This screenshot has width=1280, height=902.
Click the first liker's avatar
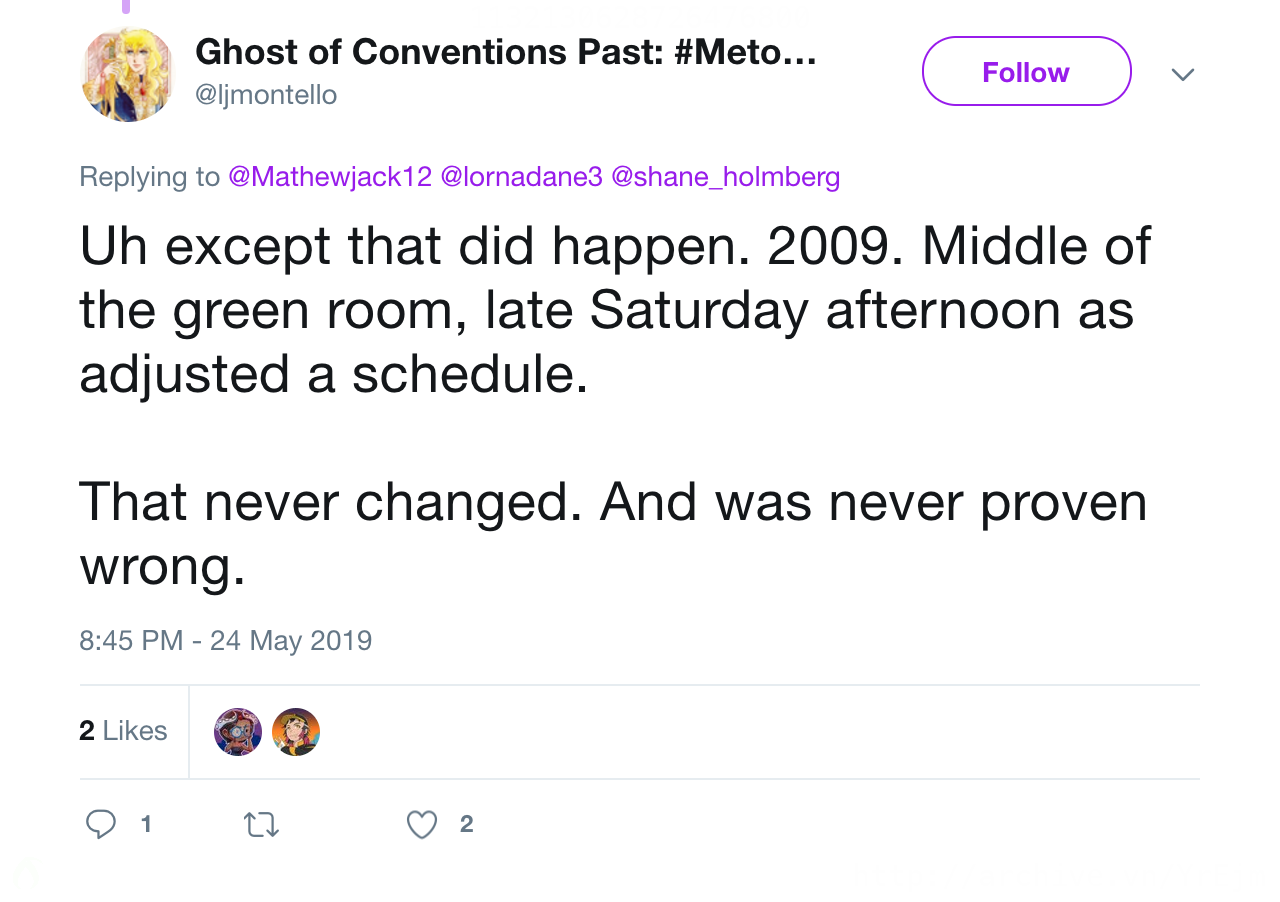[x=238, y=732]
